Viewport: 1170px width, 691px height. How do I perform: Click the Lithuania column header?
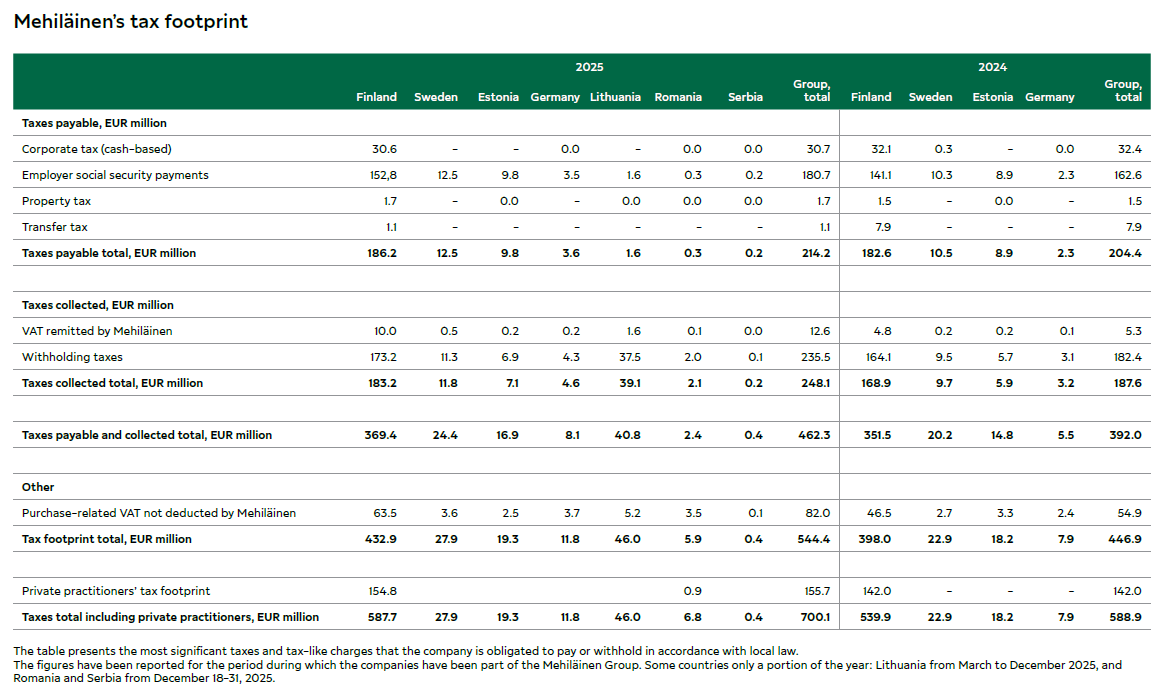[x=615, y=97]
